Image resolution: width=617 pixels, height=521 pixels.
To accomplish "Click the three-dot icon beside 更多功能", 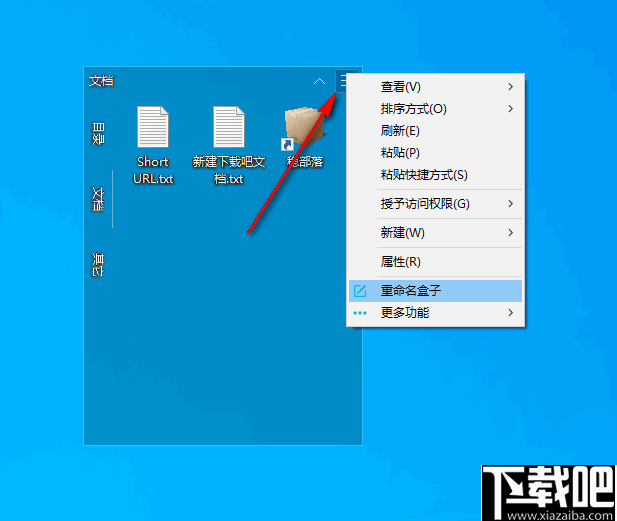I will tap(360, 313).
